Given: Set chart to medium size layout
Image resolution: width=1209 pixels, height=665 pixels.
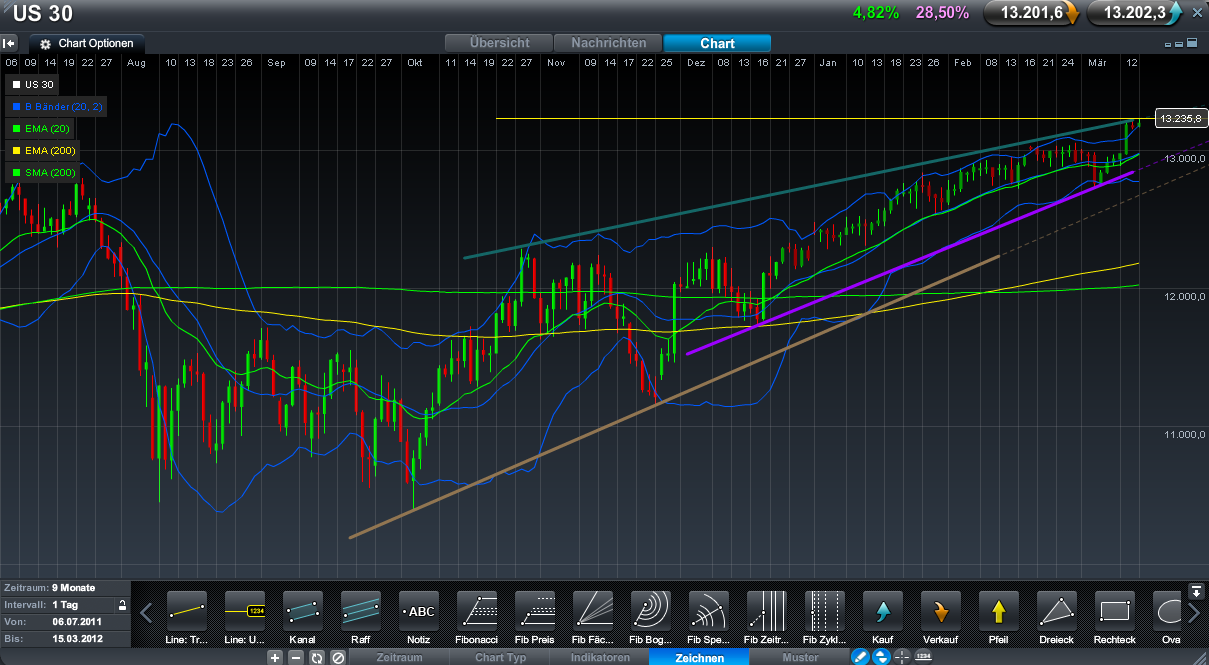Looking at the screenshot, I should pyautogui.click(x=1179, y=44).
